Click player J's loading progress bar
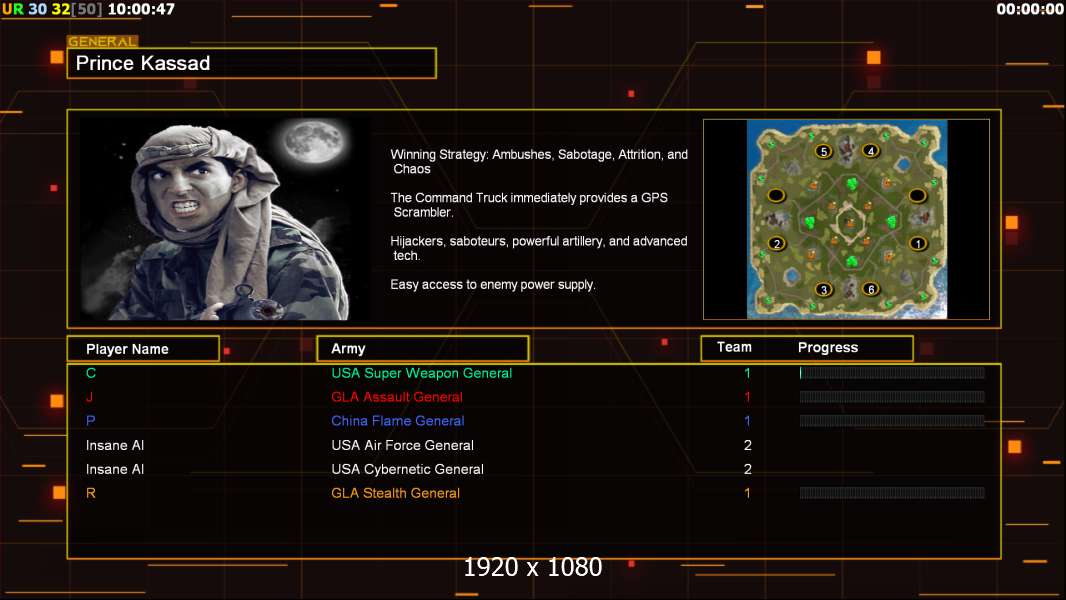The image size is (1066, 600). [892, 397]
